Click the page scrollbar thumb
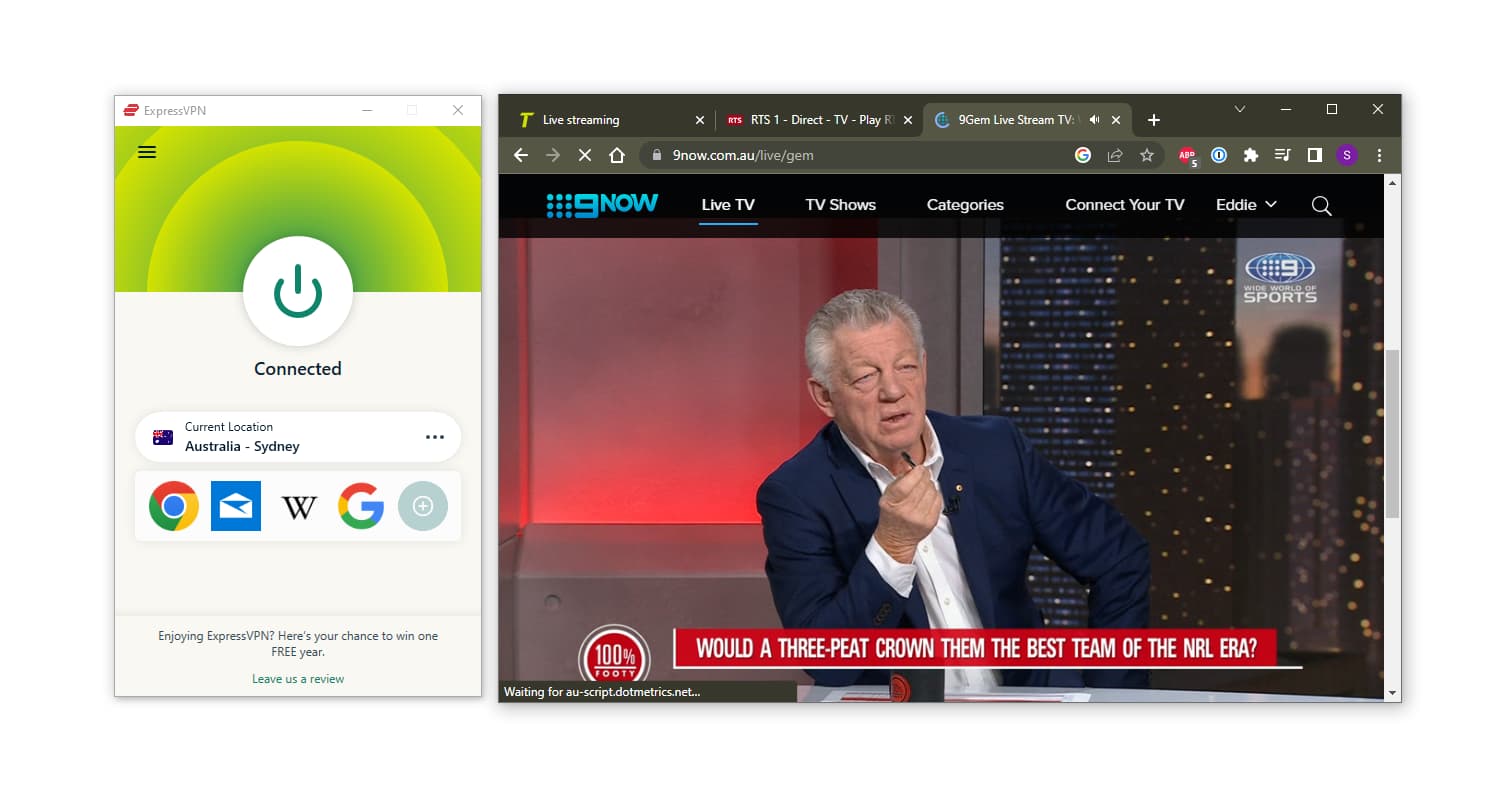This screenshot has width=1503, height=788. tap(1392, 432)
